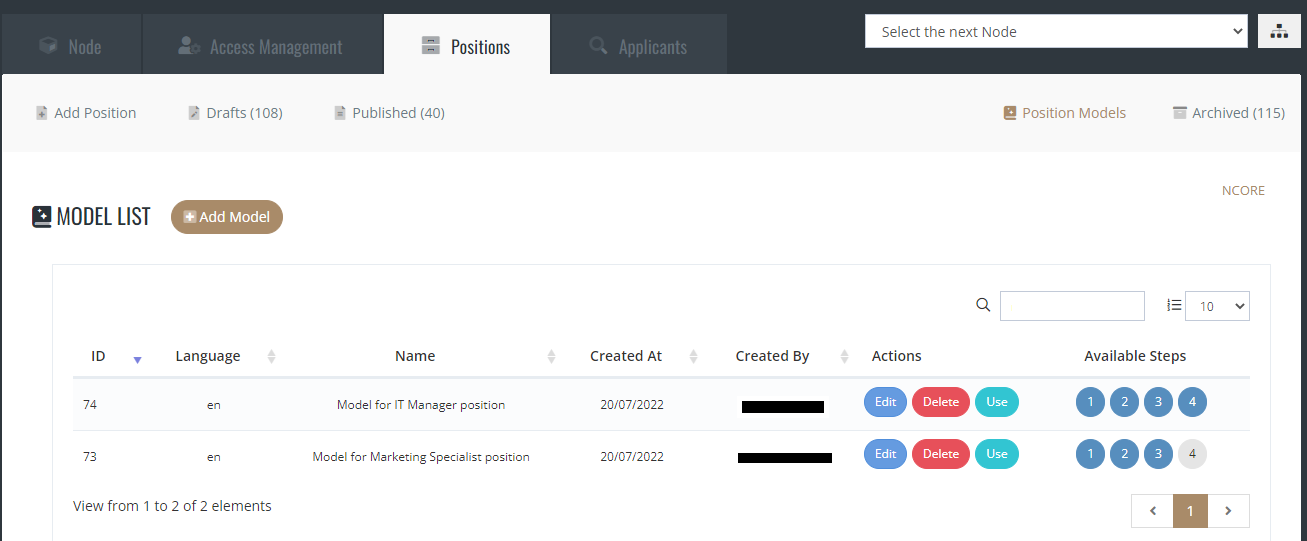The height and width of the screenshot is (541, 1307).
Task: Click the Drafts pencil document icon
Action: click(194, 113)
